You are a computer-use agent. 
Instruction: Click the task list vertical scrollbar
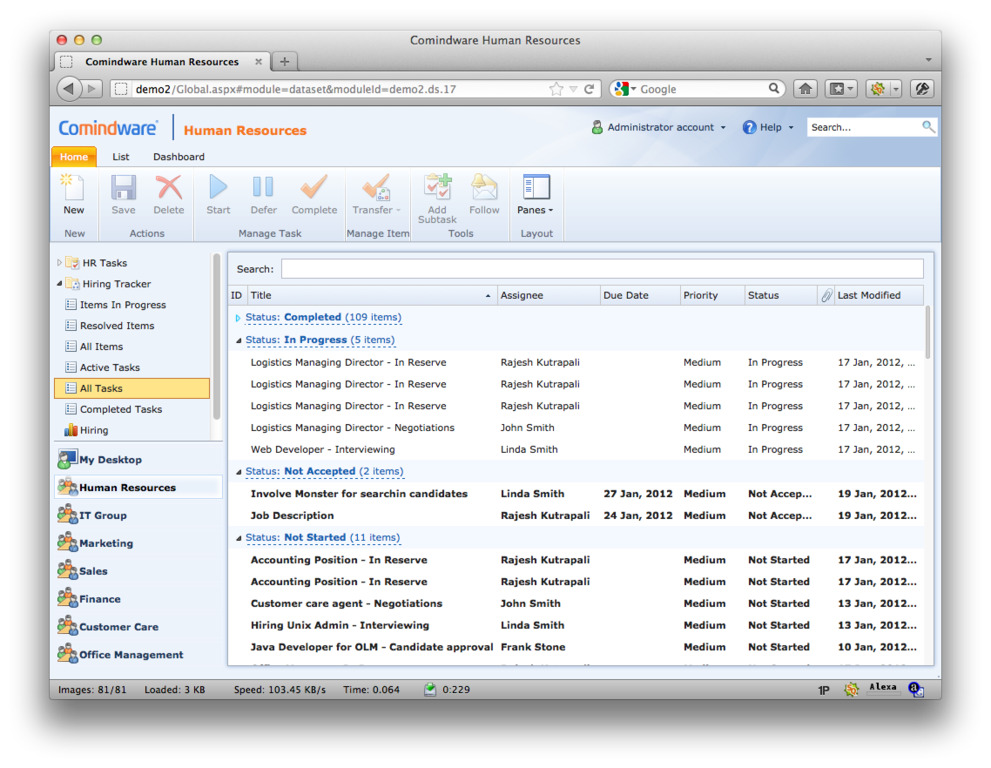click(x=928, y=332)
